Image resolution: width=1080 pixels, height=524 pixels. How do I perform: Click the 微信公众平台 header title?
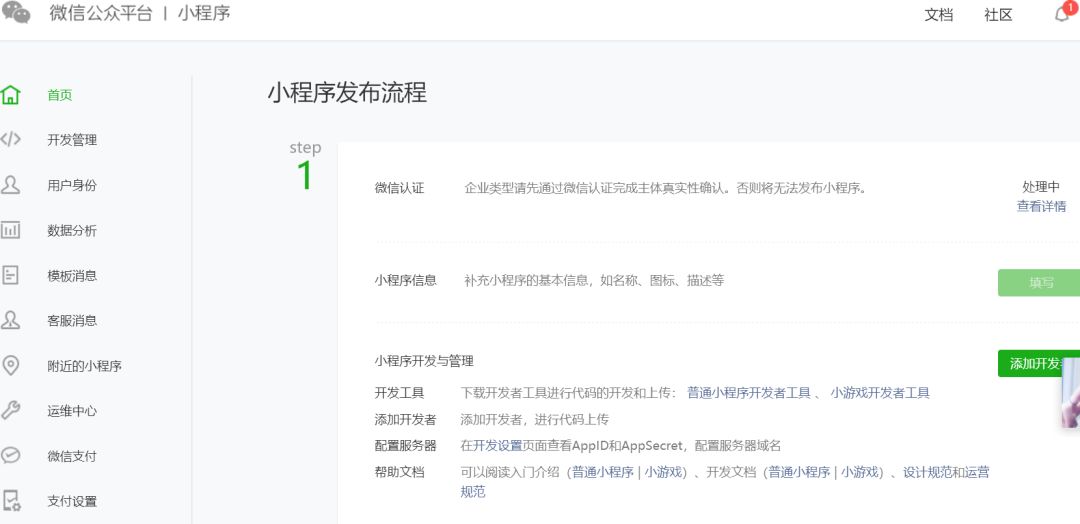pos(101,13)
